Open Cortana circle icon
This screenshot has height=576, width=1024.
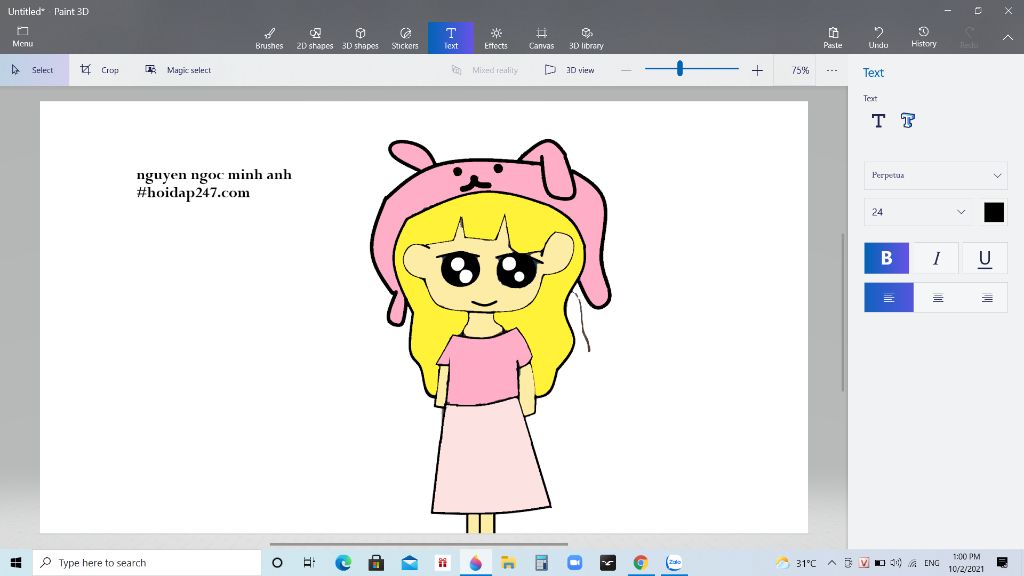pos(277,562)
